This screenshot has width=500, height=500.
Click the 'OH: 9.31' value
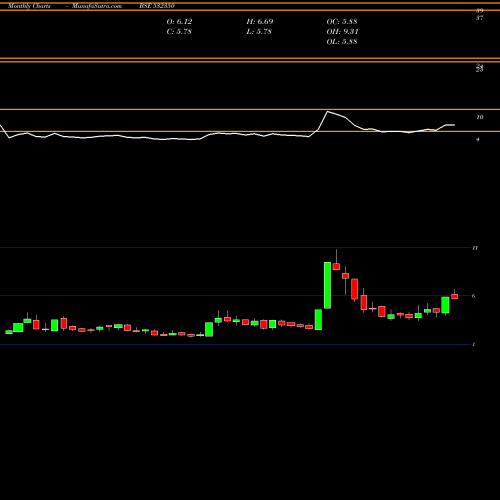(x=342, y=32)
